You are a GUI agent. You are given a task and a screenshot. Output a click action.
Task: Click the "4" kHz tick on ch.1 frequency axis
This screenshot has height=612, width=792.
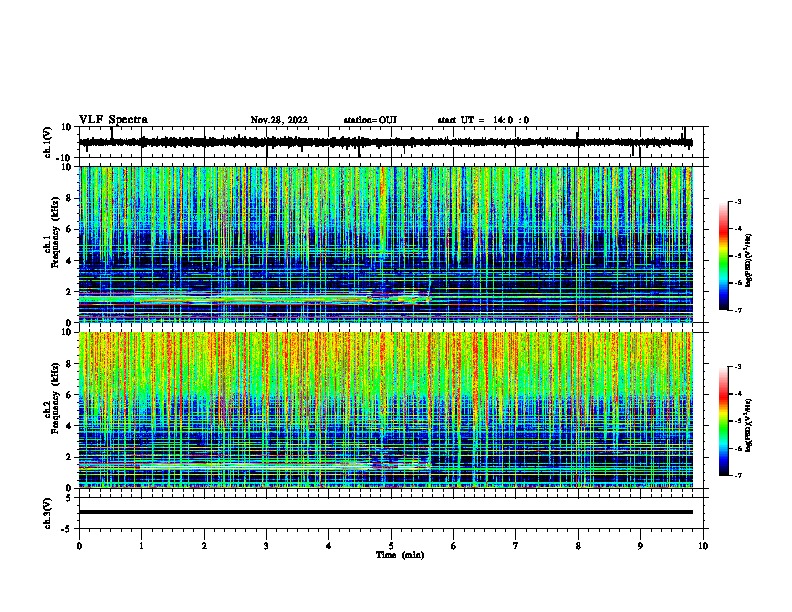69,261
